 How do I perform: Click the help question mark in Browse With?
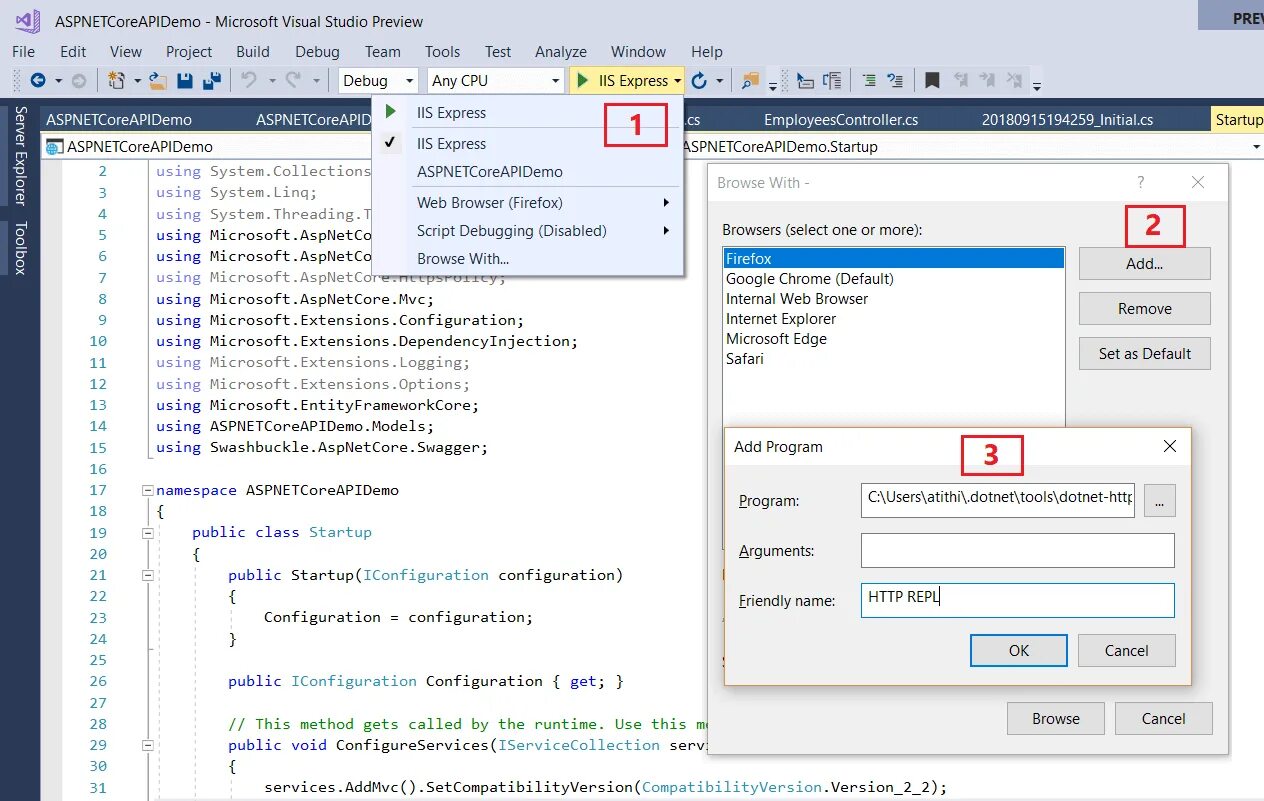(1141, 182)
